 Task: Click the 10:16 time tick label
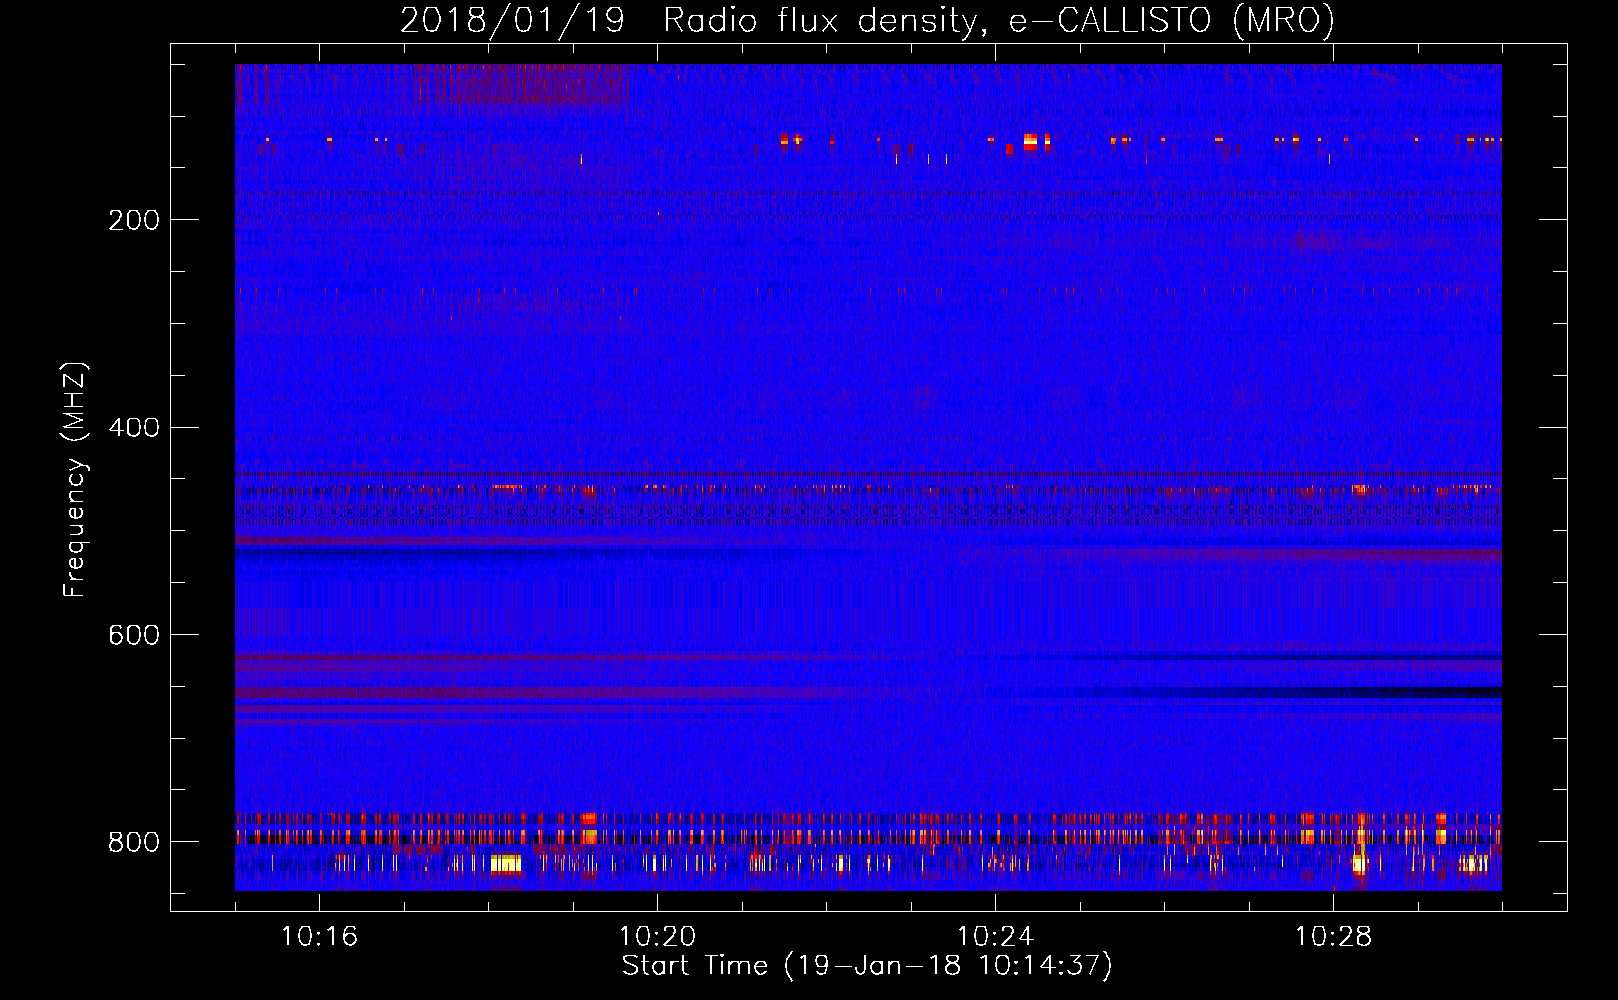319,937
